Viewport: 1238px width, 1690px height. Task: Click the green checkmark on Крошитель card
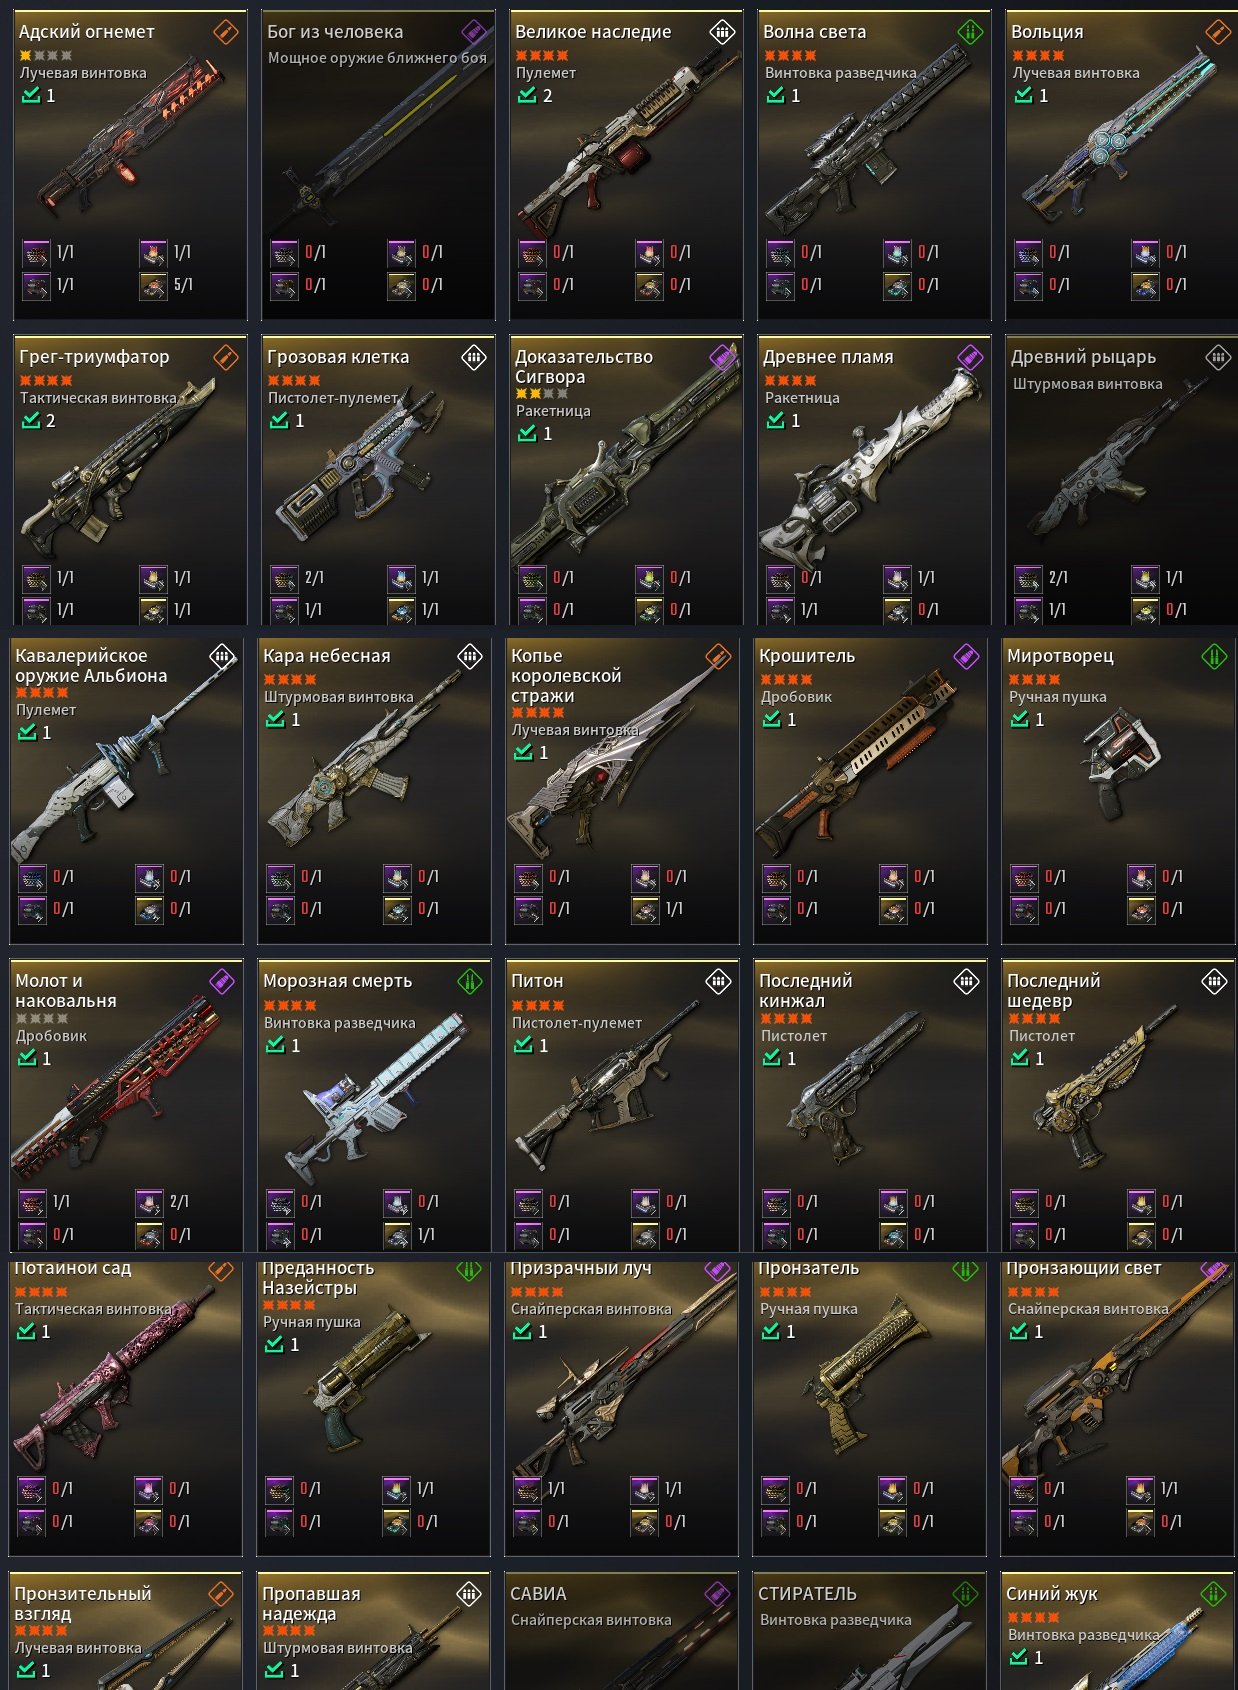pyautogui.click(x=772, y=720)
